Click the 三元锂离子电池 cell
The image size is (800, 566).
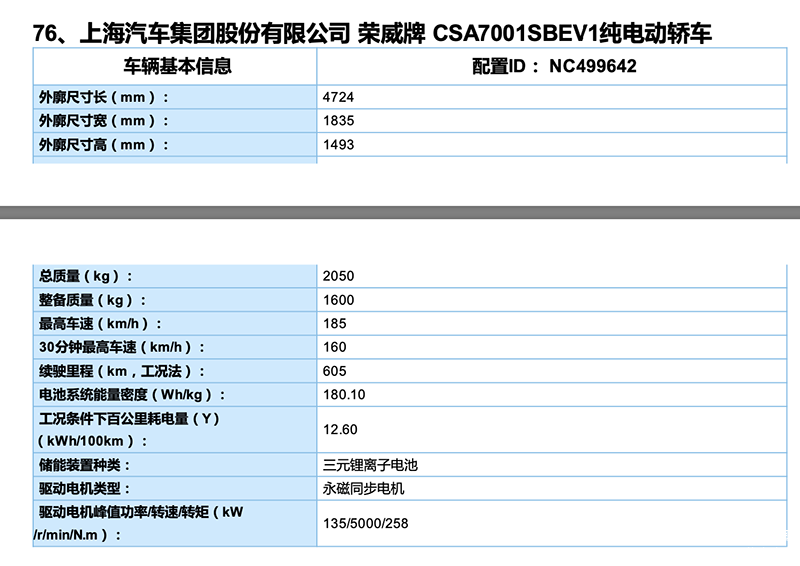pyautogui.click(x=370, y=465)
